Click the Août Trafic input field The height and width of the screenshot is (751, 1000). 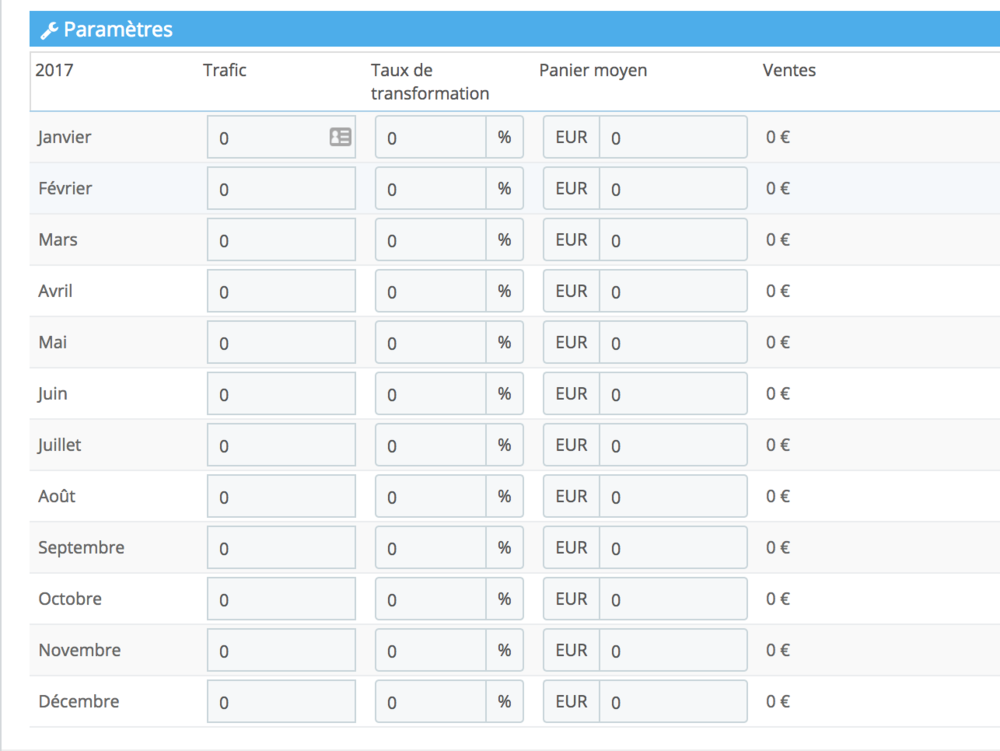[281, 497]
